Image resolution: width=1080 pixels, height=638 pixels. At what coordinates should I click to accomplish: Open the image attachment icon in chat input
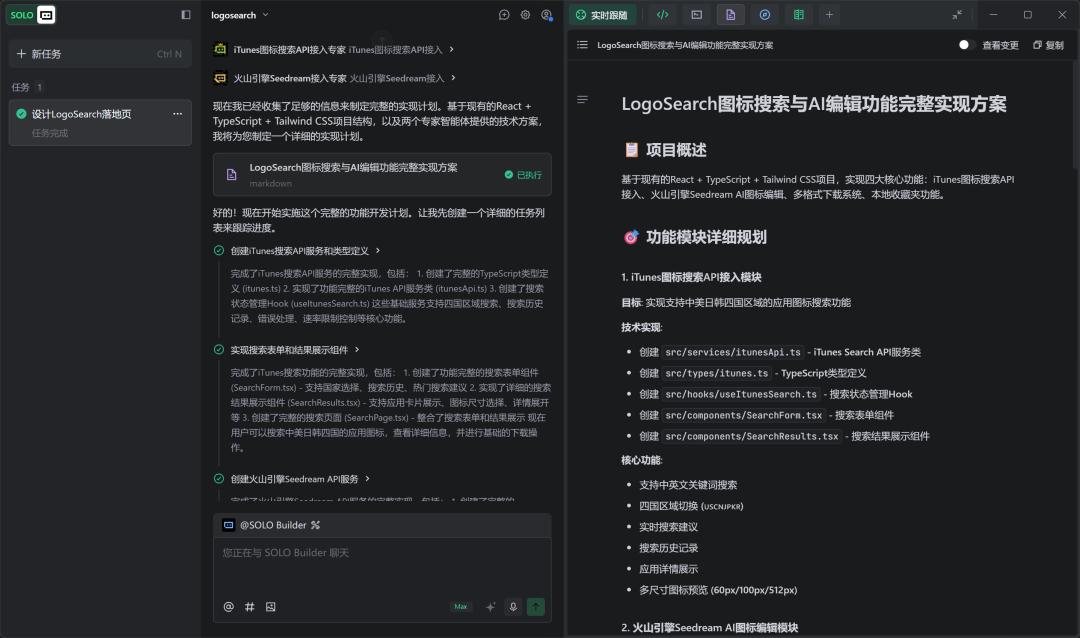coord(270,606)
